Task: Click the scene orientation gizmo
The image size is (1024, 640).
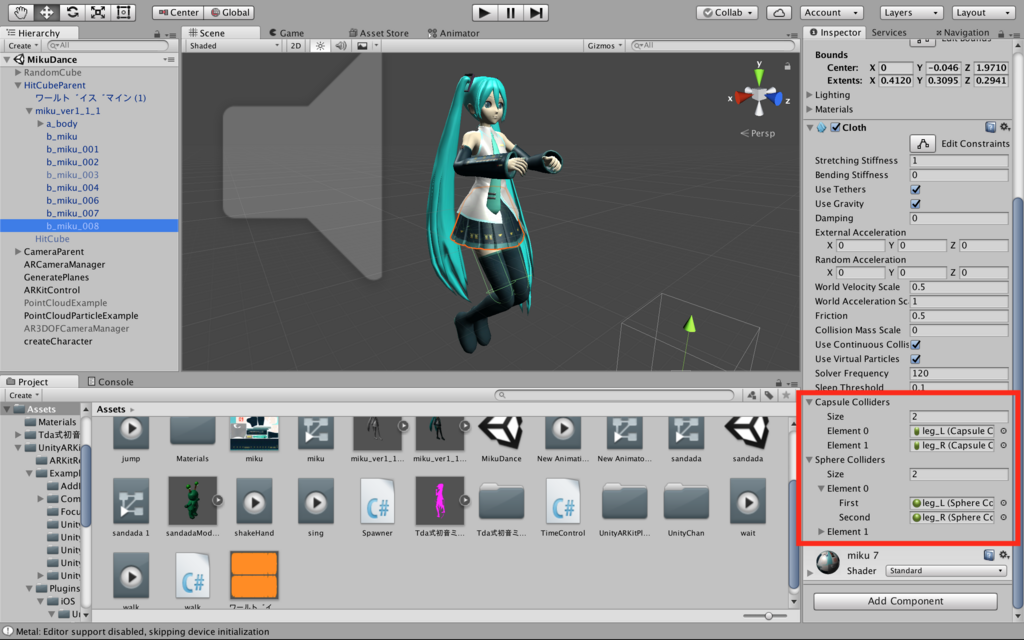Action: [760, 96]
